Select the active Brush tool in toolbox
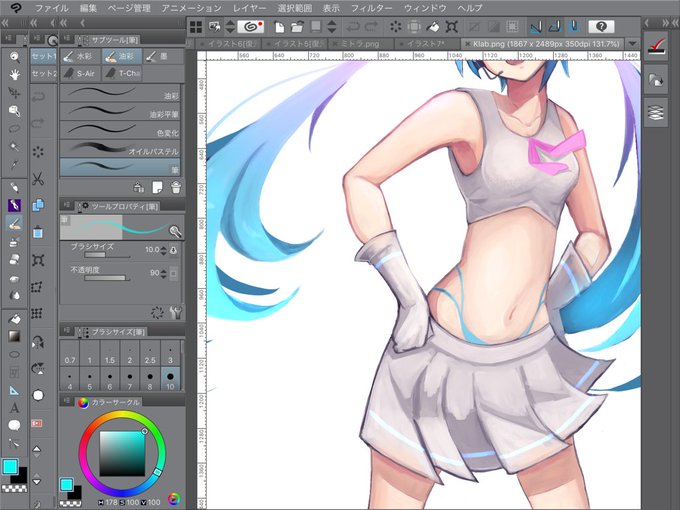 pyautogui.click(x=14, y=223)
